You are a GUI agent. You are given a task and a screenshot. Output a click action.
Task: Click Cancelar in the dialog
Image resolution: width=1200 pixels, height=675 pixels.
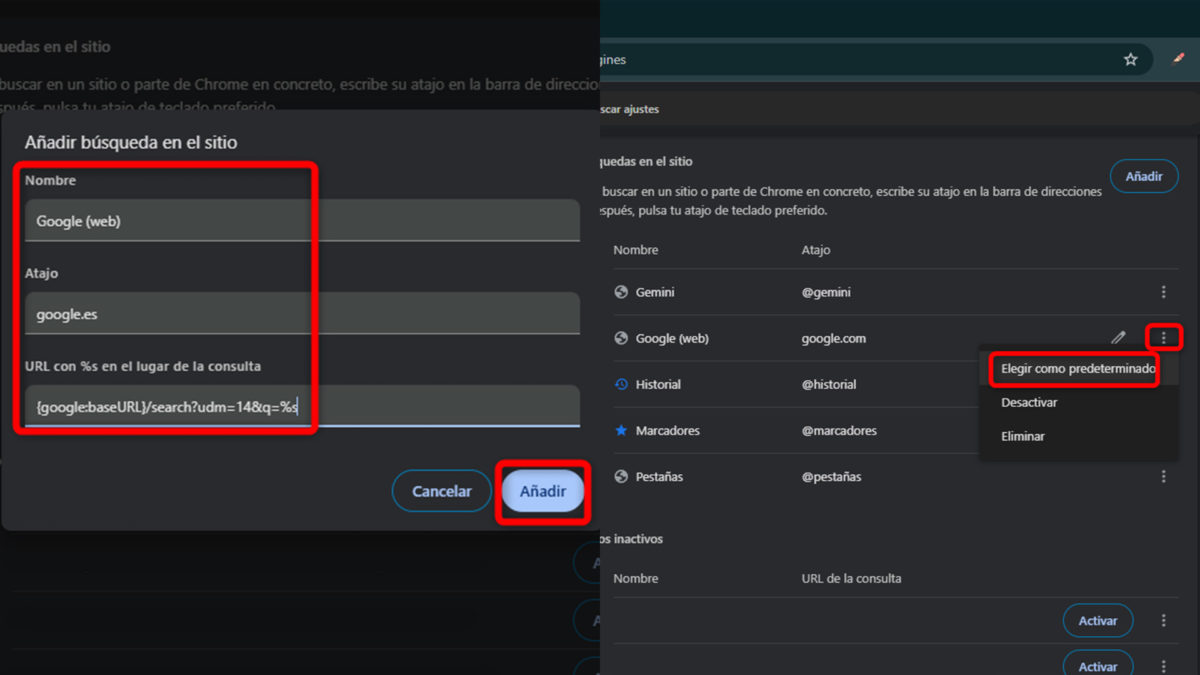coord(442,491)
